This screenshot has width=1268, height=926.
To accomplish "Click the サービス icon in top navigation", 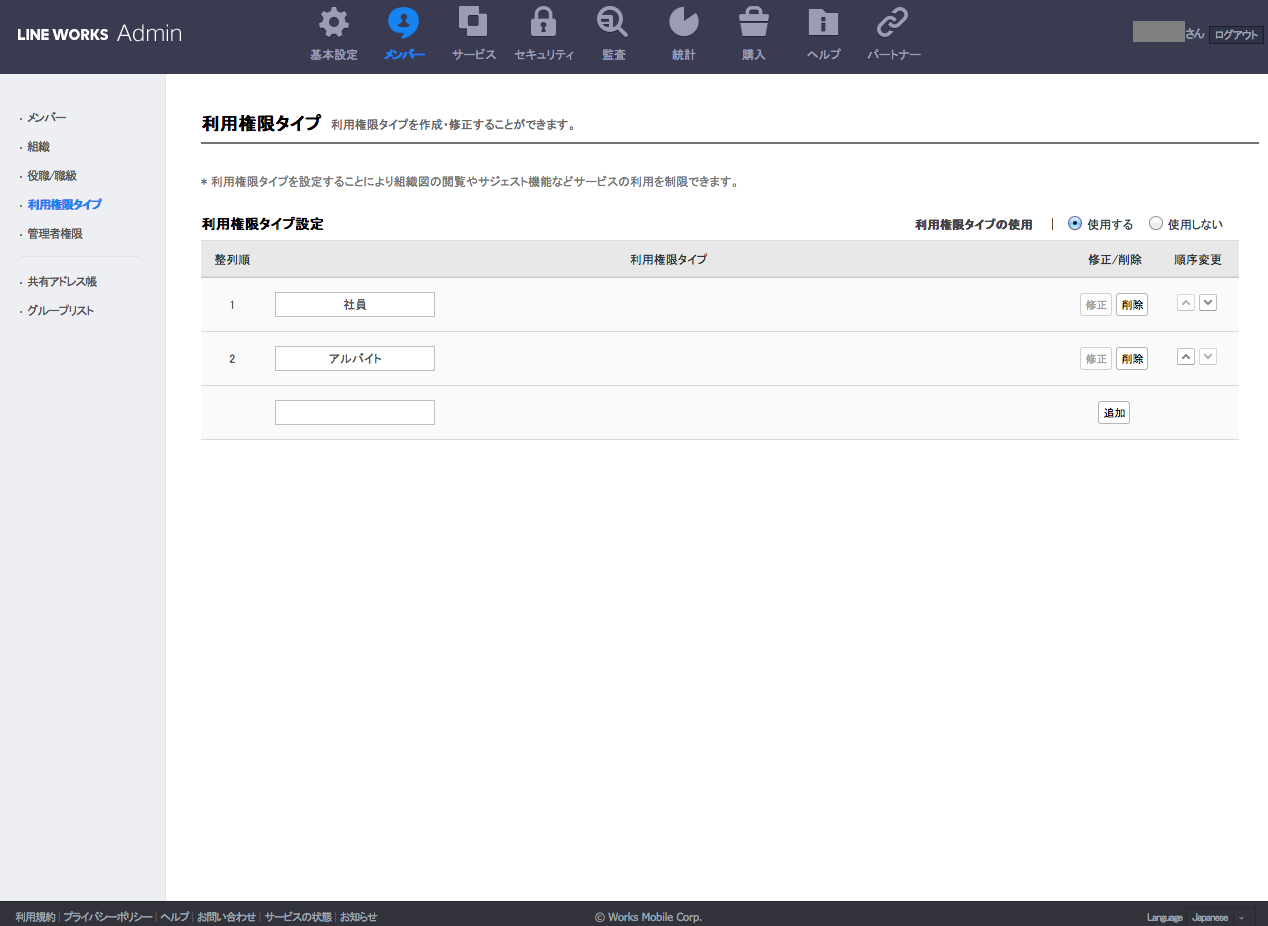I will point(473,23).
